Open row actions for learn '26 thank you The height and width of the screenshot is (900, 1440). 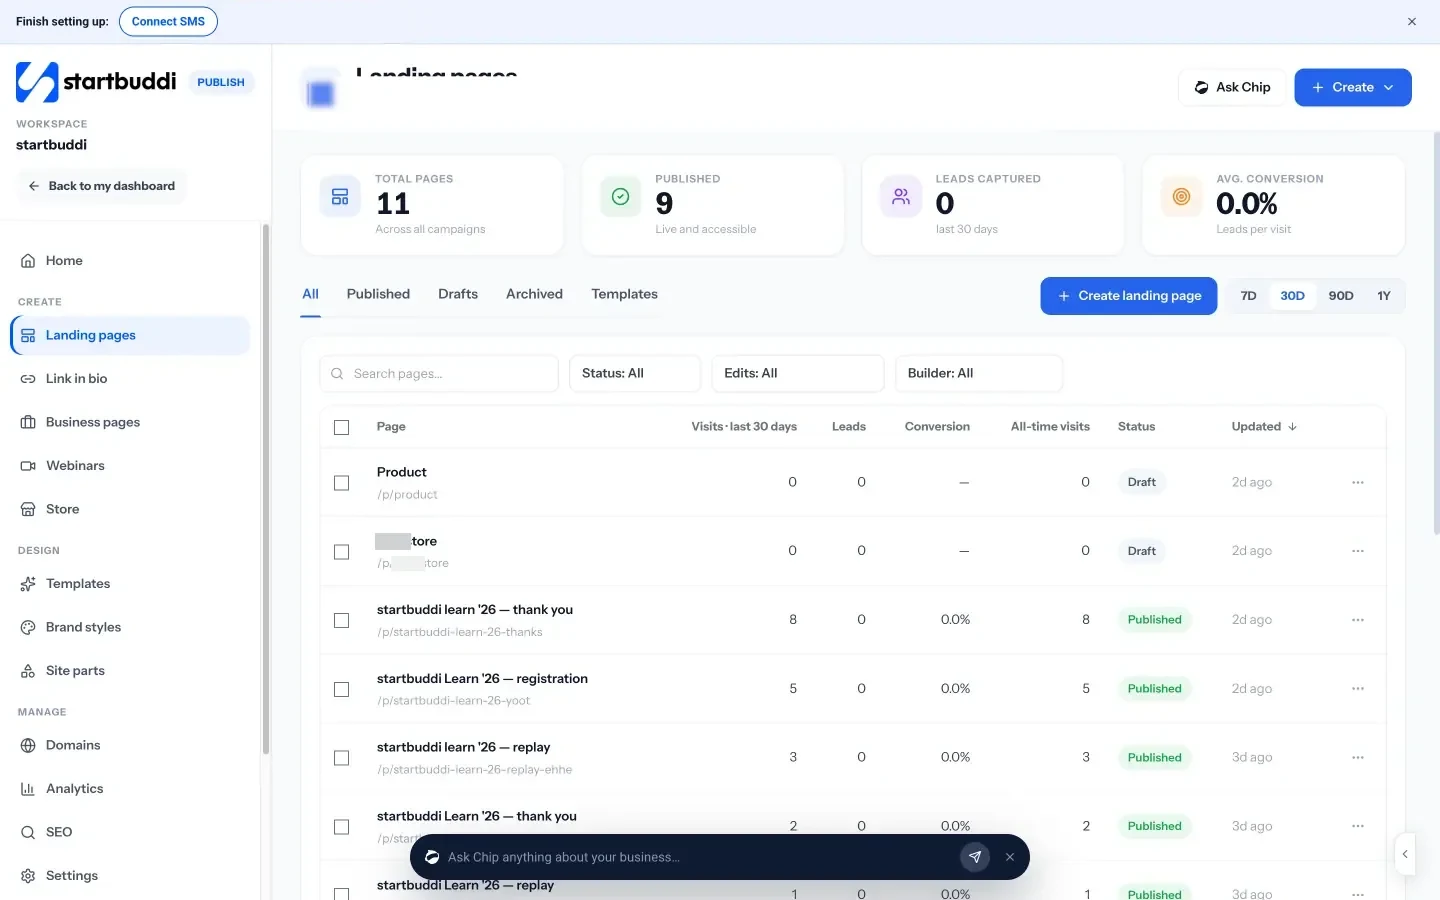pyautogui.click(x=1358, y=620)
